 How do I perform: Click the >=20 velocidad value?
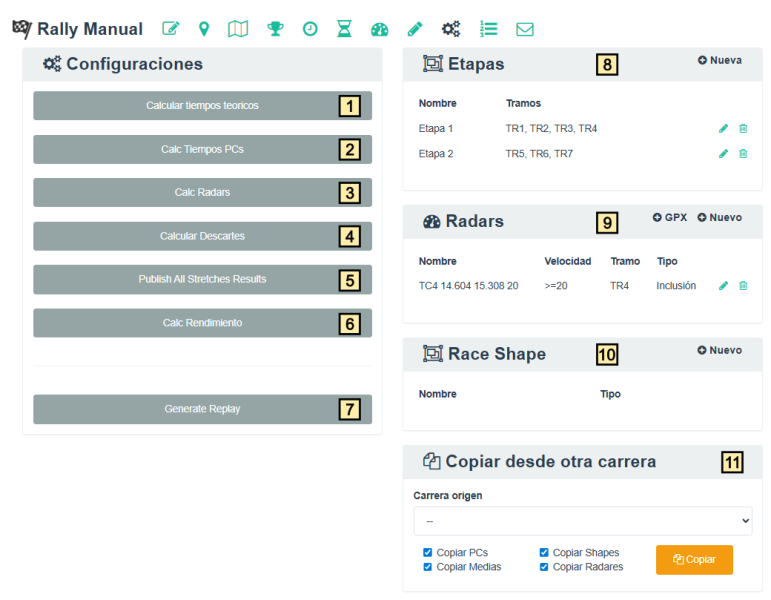(x=556, y=286)
